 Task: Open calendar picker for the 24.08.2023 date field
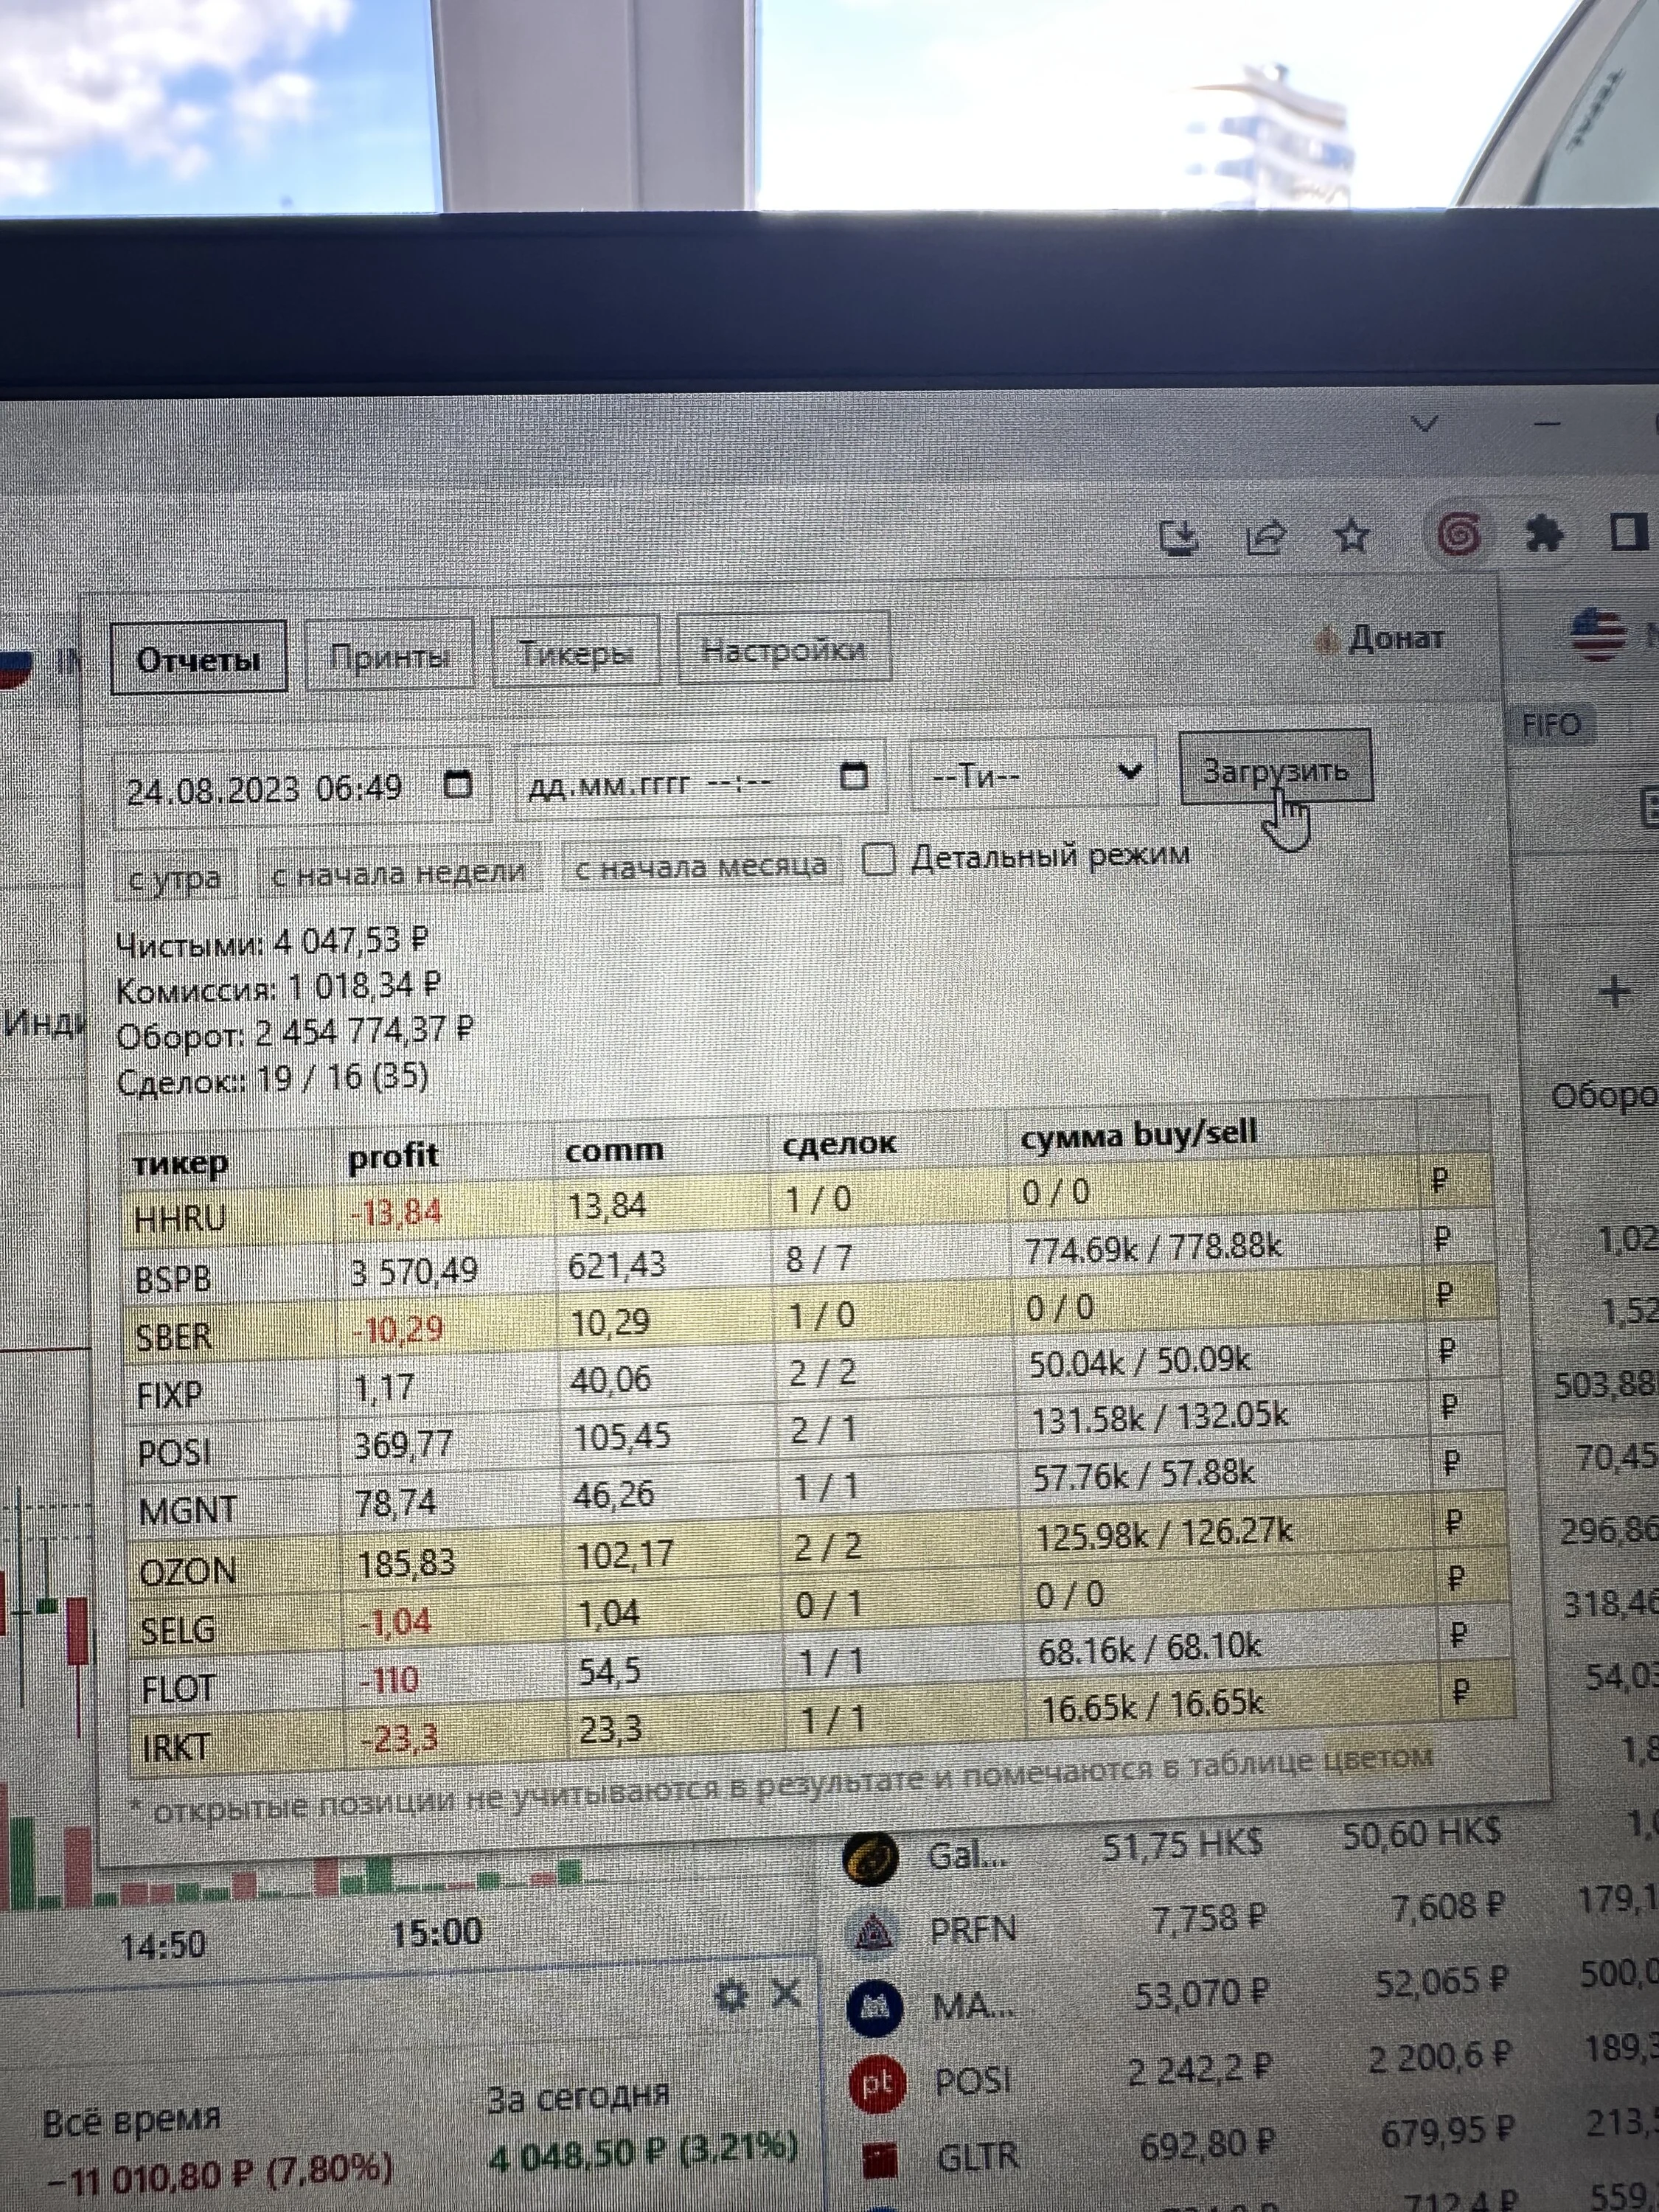pos(457,785)
